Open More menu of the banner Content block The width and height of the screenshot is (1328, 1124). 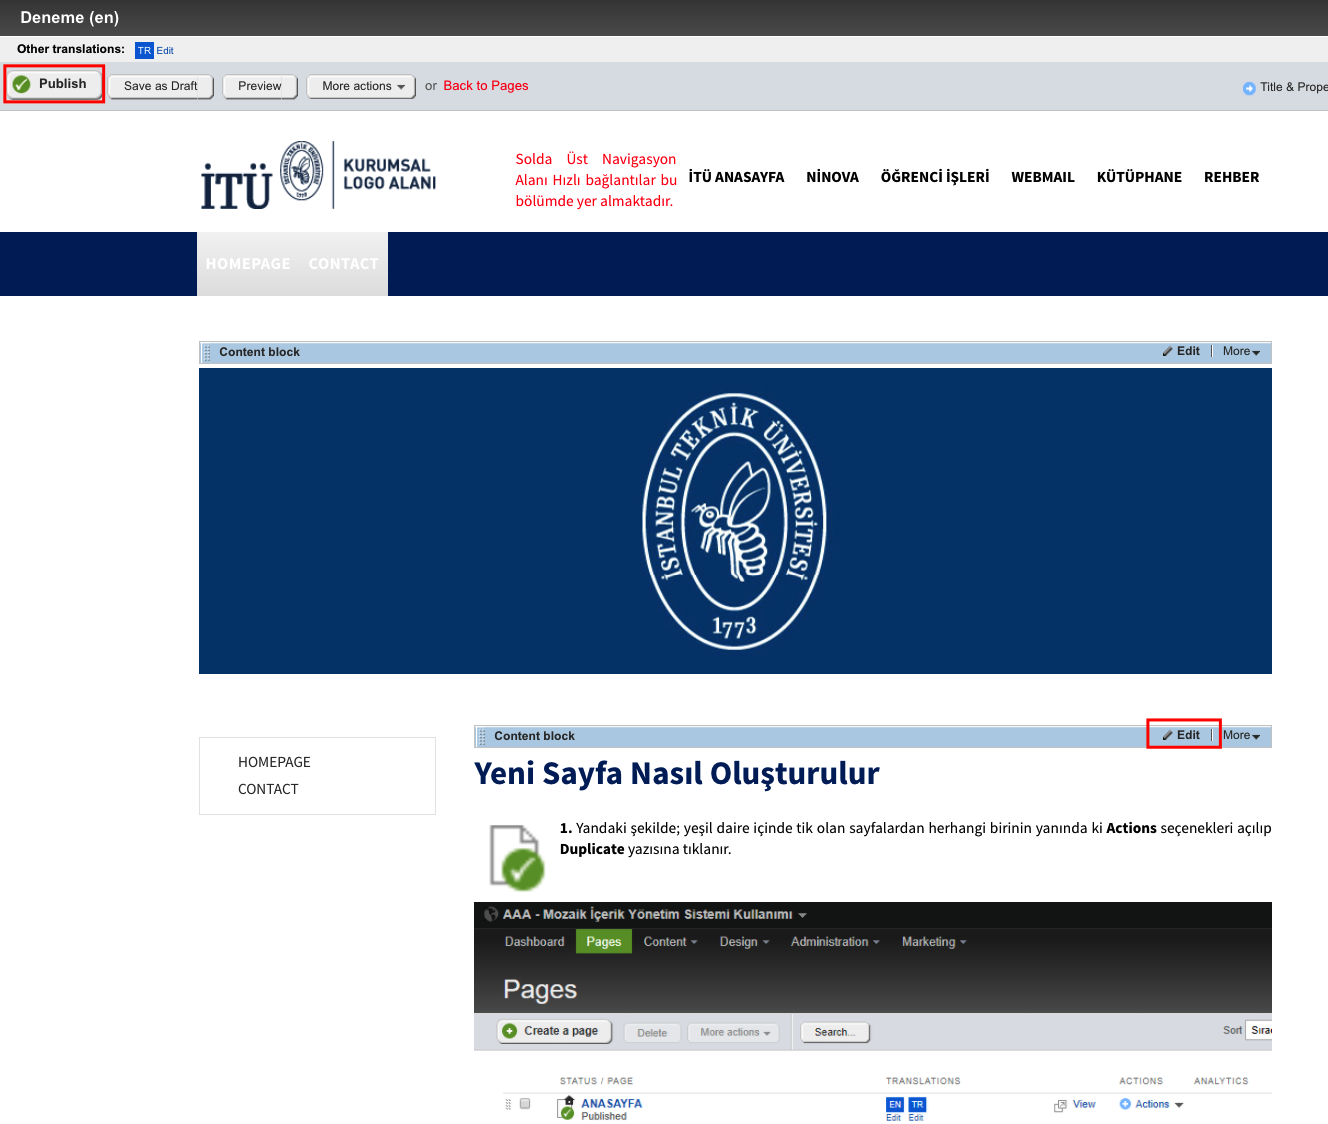(1241, 352)
